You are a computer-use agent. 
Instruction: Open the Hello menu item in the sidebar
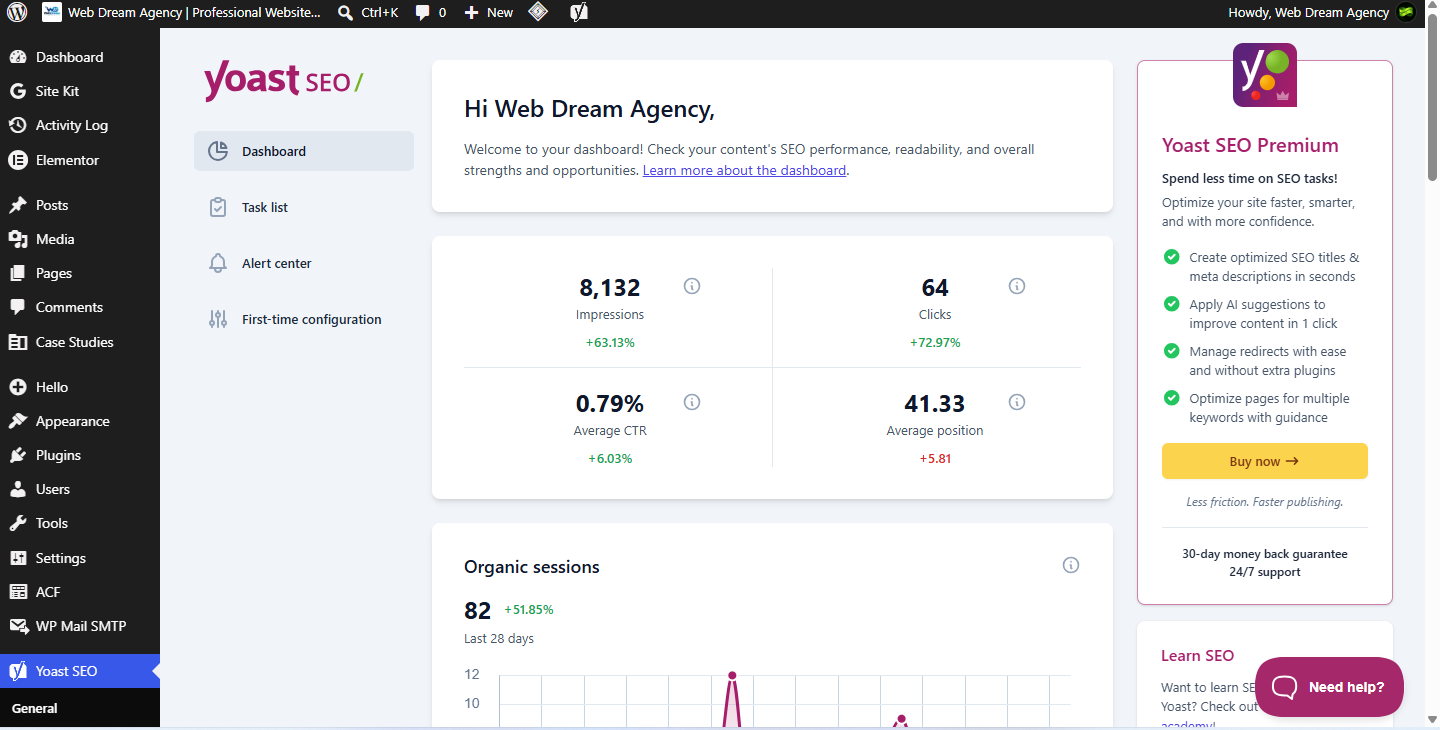tap(80, 387)
